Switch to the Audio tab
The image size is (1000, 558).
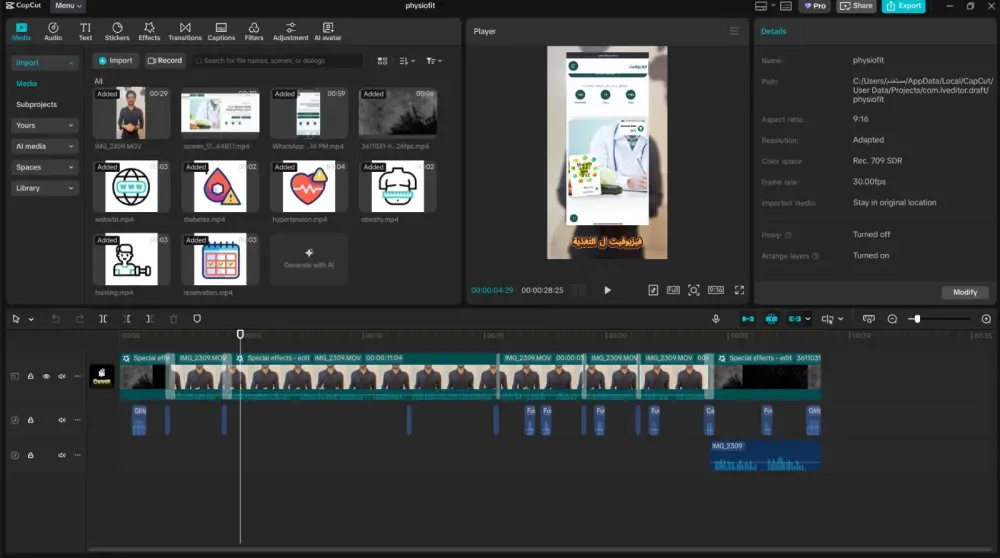(x=53, y=31)
